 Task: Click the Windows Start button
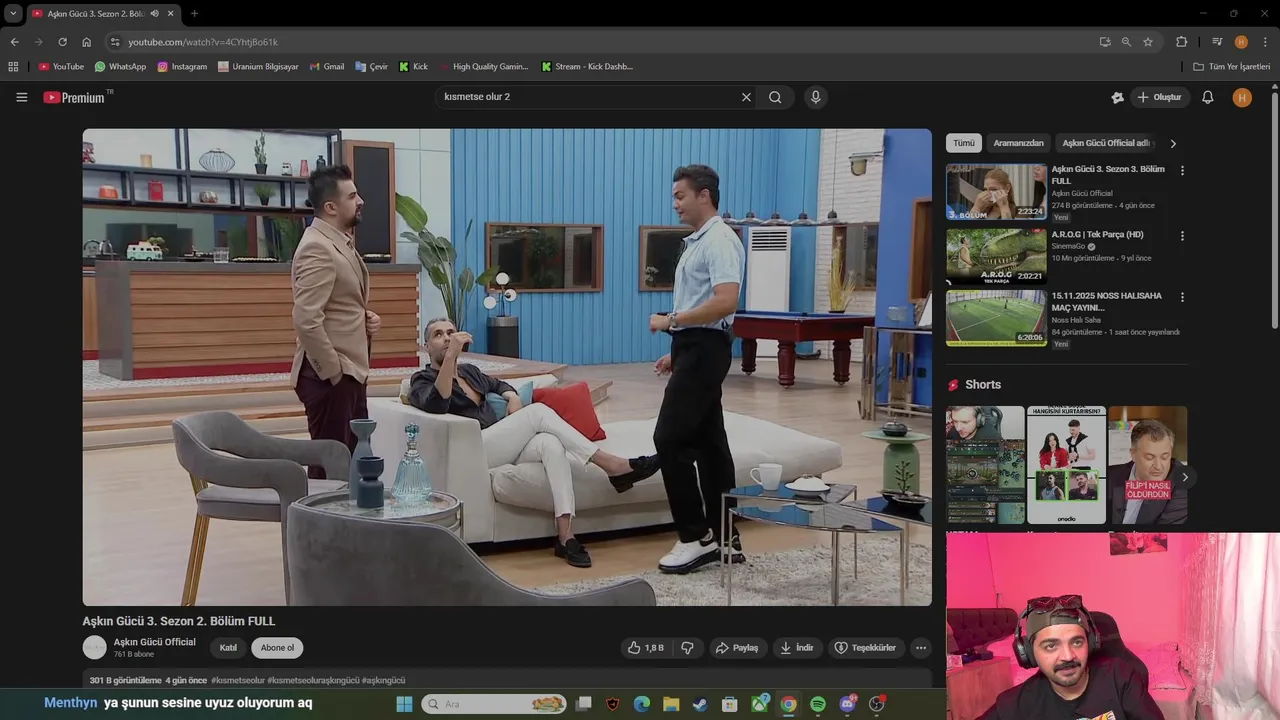tap(404, 704)
